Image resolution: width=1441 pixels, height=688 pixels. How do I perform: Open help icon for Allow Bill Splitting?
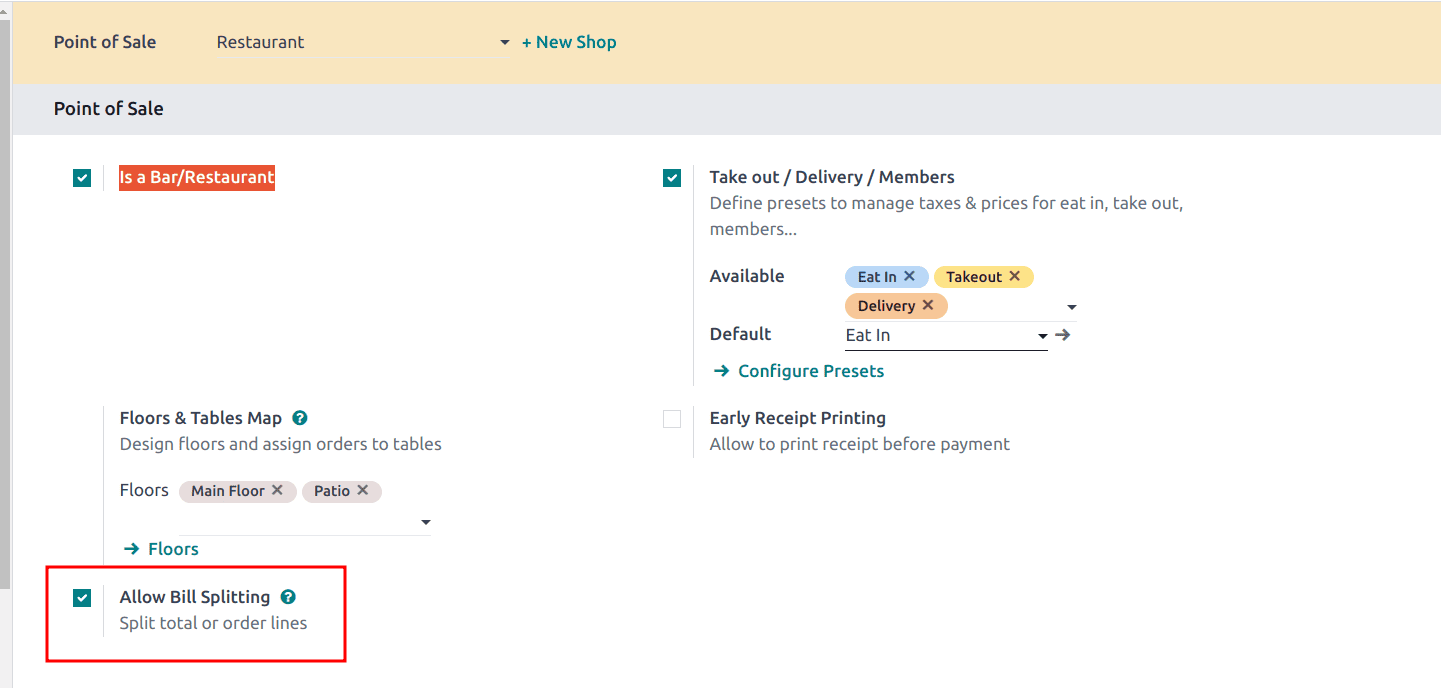pos(288,597)
